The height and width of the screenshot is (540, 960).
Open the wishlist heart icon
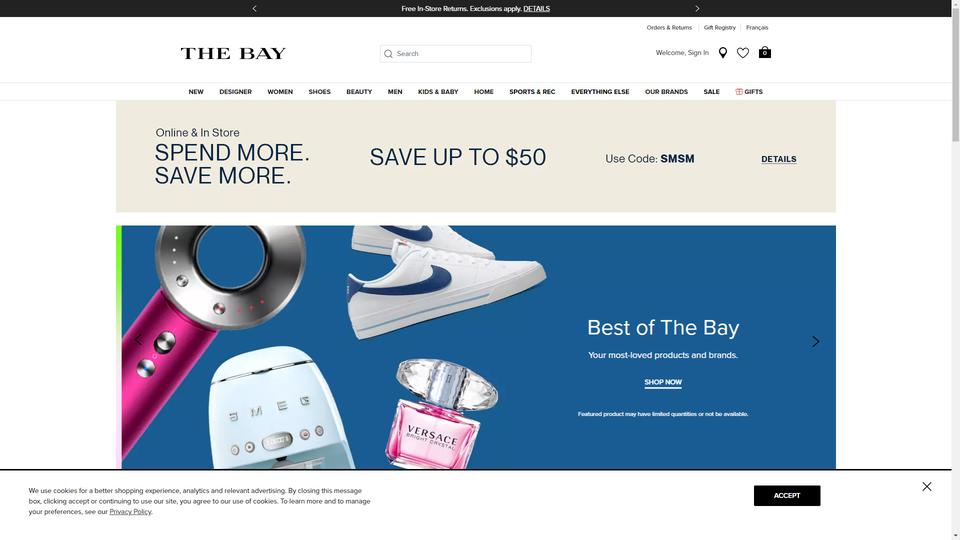(x=743, y=53)
